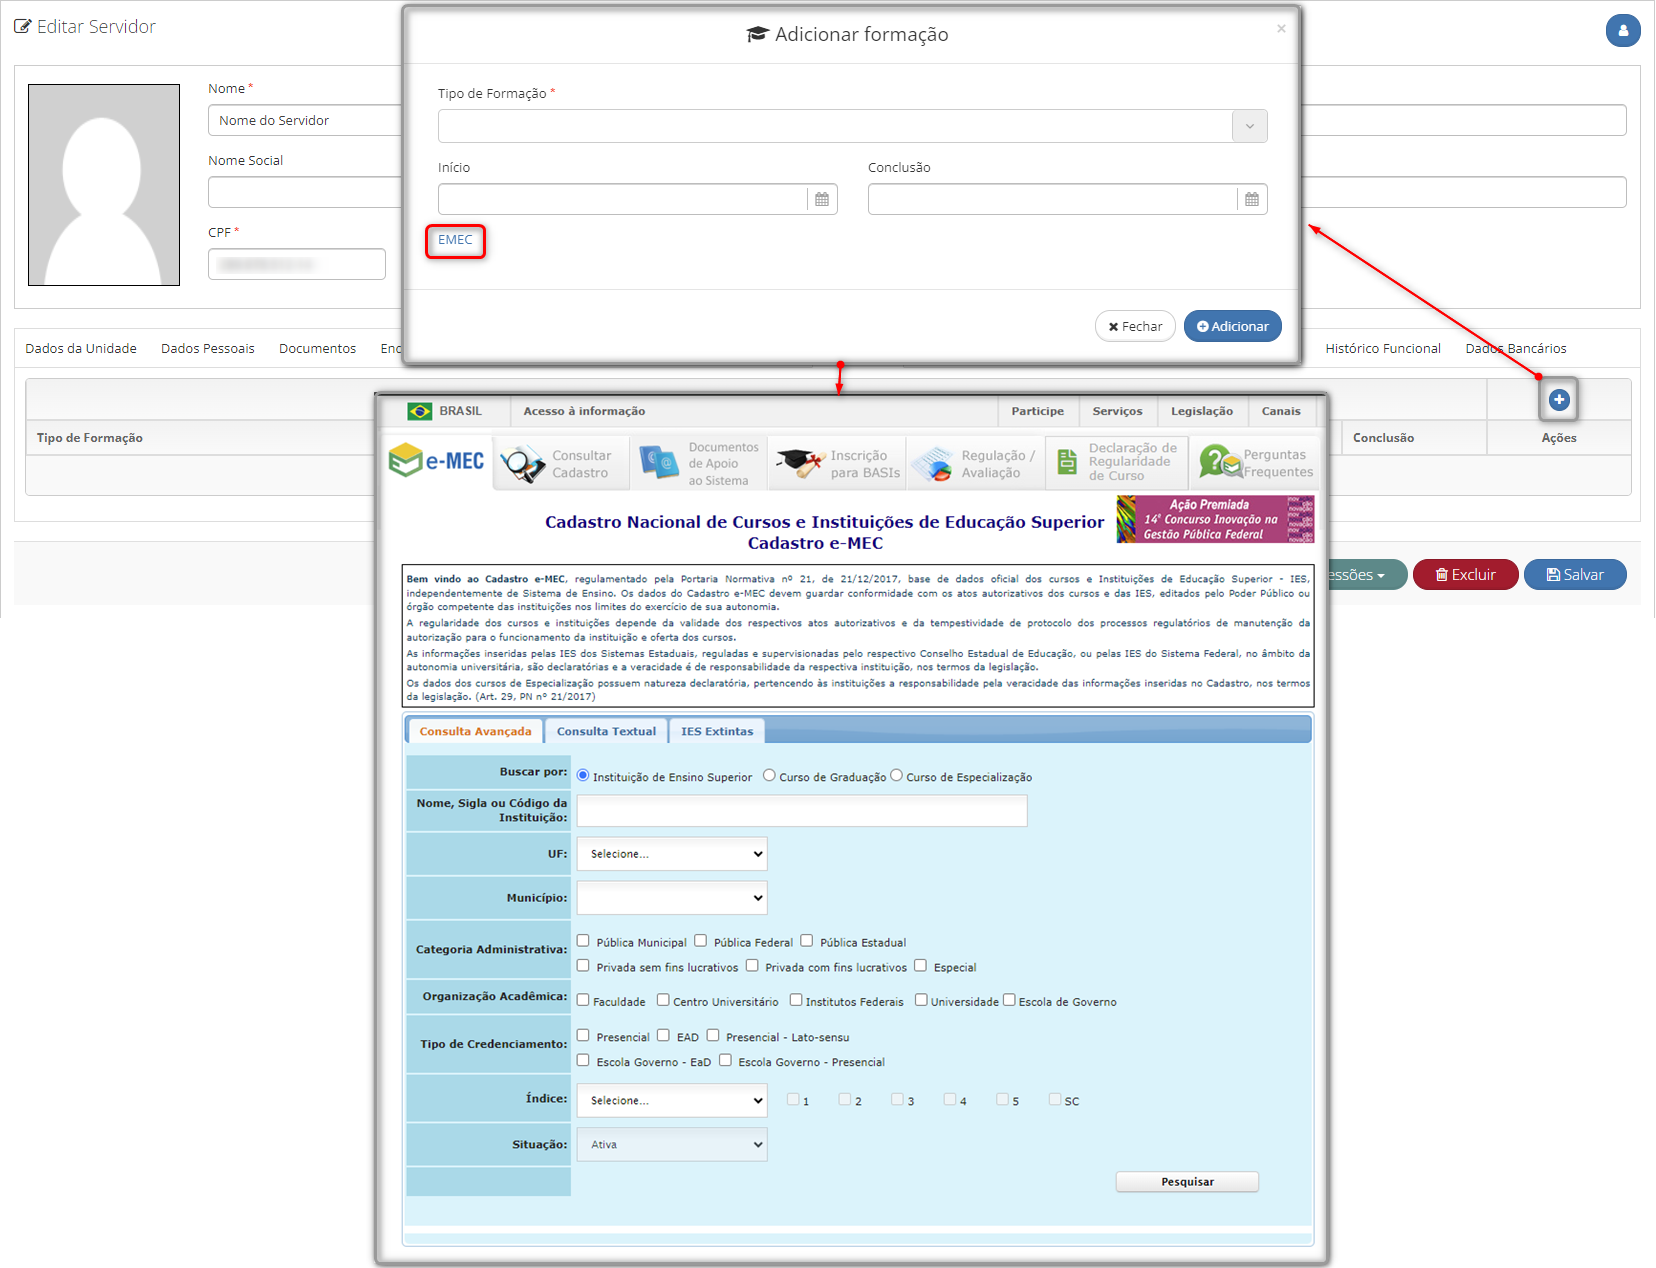Open Documentos de Apoio ao Sistema icon

click(x=660, y=463)
